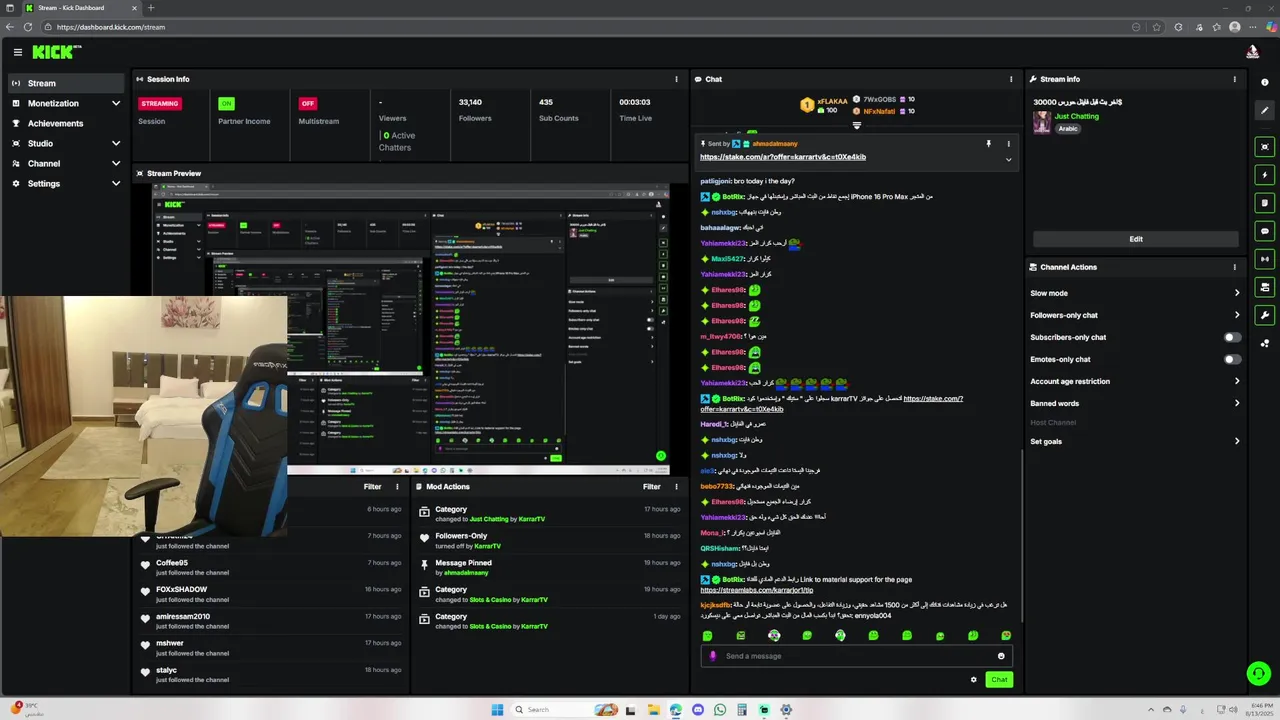Image resolution: width=1280 pixels, height=720 pixels.
Task: Click Just Chatting category link in Stream Info
Action: pyautogui.click(x=1077, y=116)
